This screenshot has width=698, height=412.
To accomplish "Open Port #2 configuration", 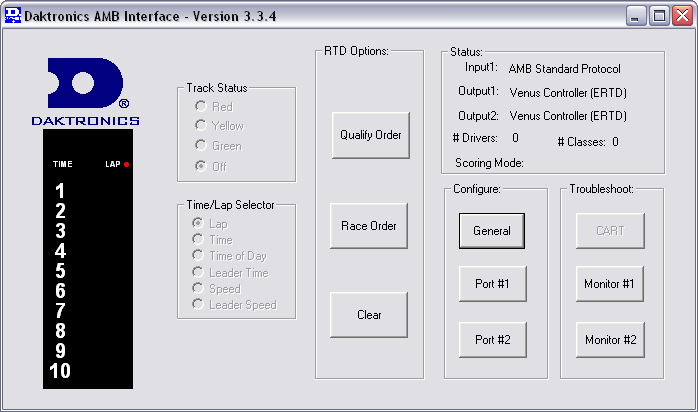I will pyautogui.click(x=491, y=340).
